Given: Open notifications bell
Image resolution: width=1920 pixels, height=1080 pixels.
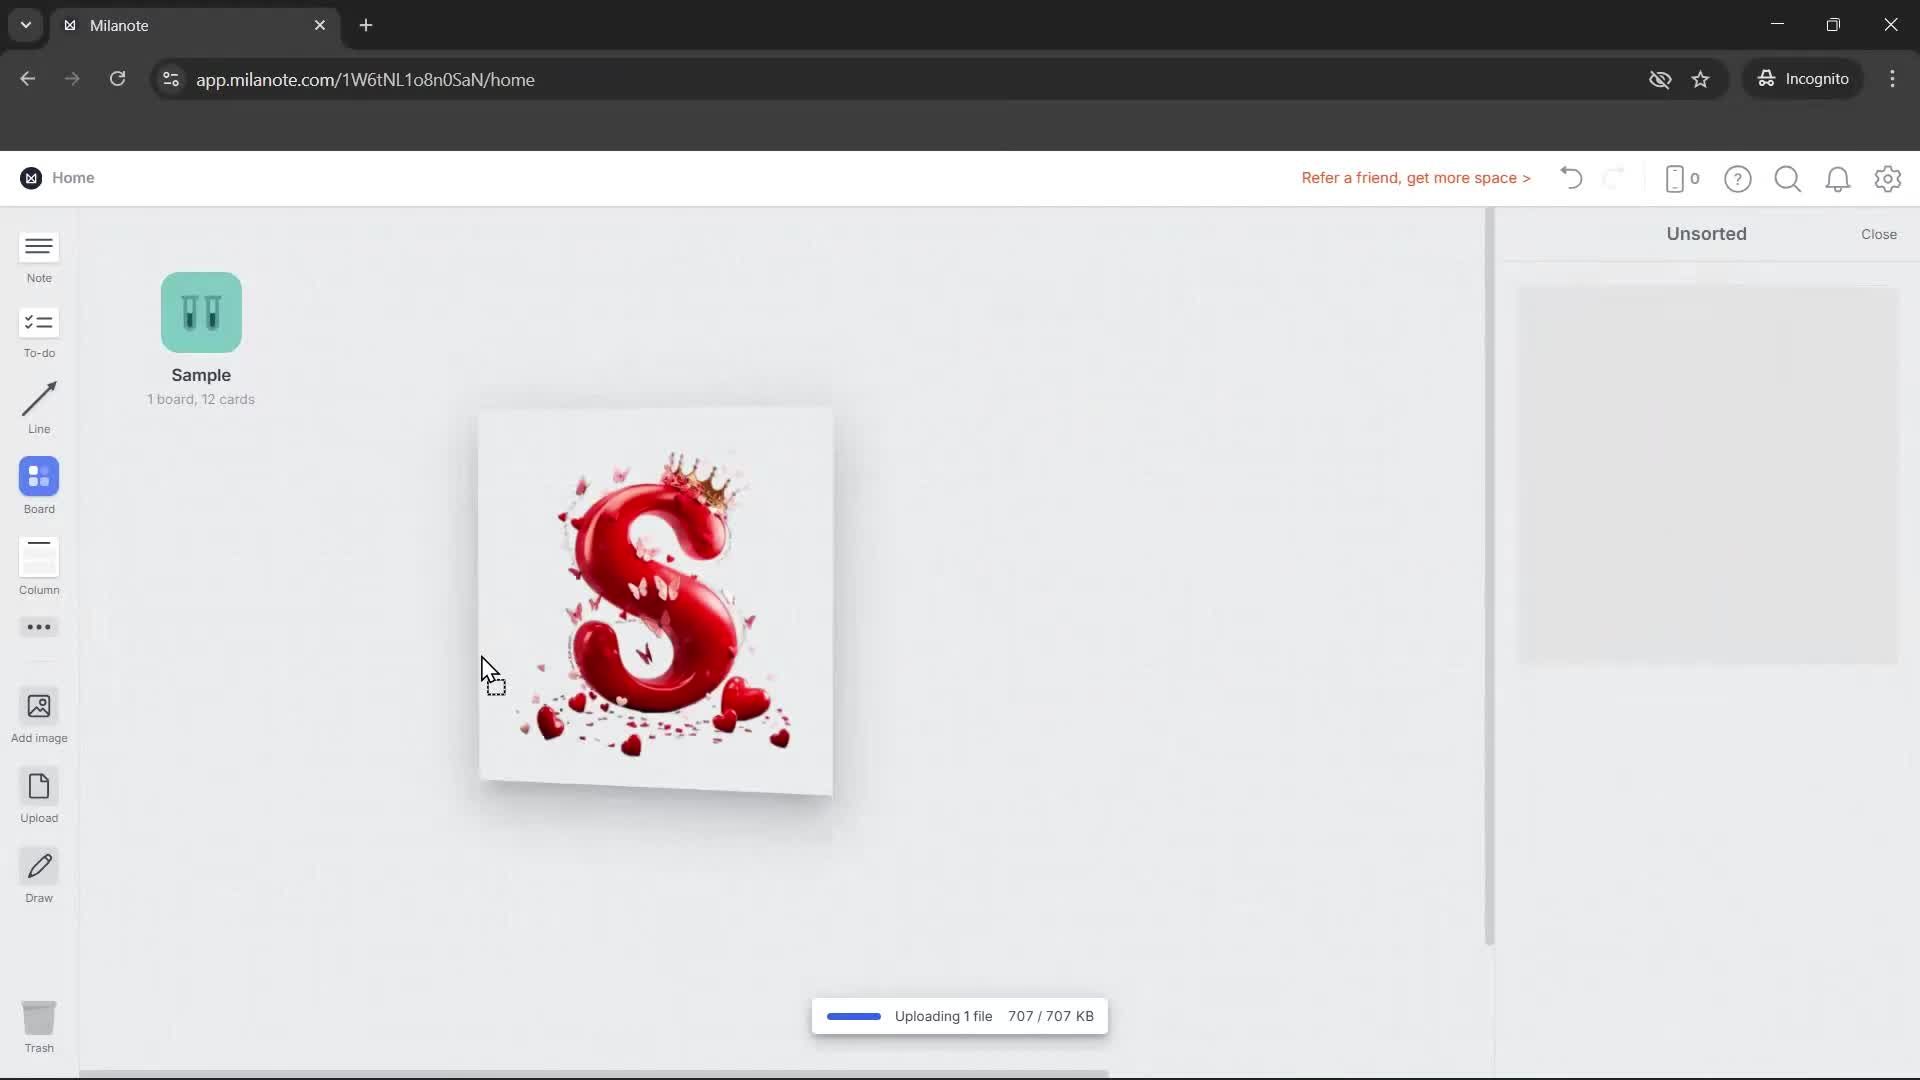Looking at the screenshot, I should (1838, 178).
